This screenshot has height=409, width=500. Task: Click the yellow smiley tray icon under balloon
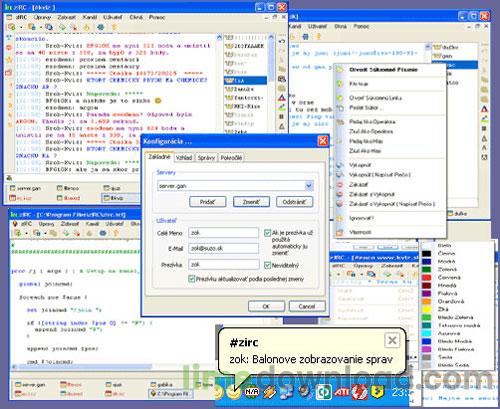click(x=234, y=393)
